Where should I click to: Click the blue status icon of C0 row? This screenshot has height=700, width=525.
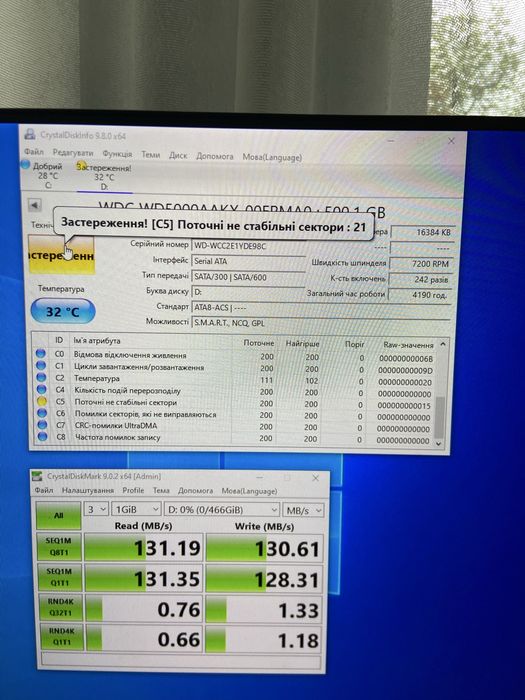tap(41, 354)
